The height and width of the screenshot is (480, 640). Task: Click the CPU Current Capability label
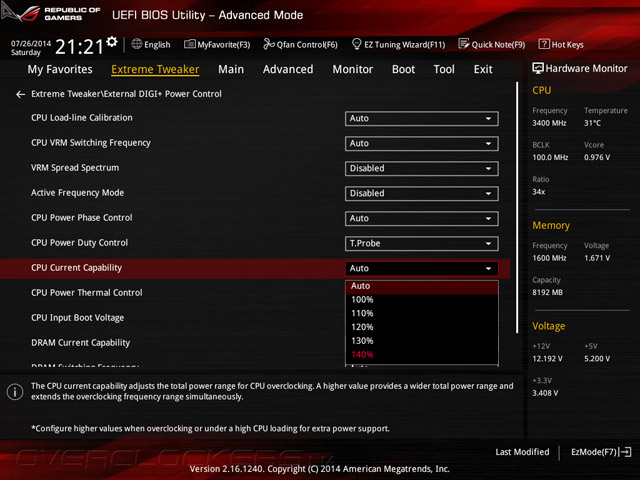[76, 268]
